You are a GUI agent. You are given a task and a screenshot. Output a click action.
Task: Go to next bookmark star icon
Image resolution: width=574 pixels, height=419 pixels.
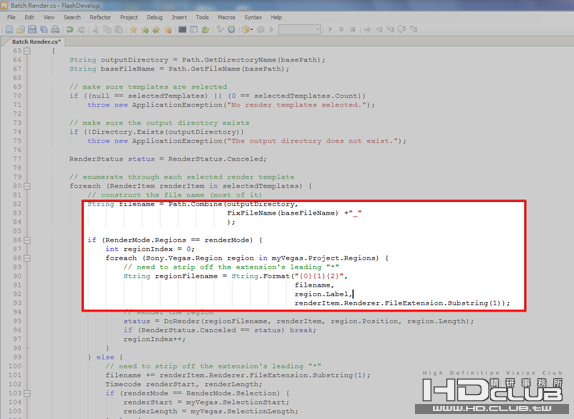[x=145, y=29]
